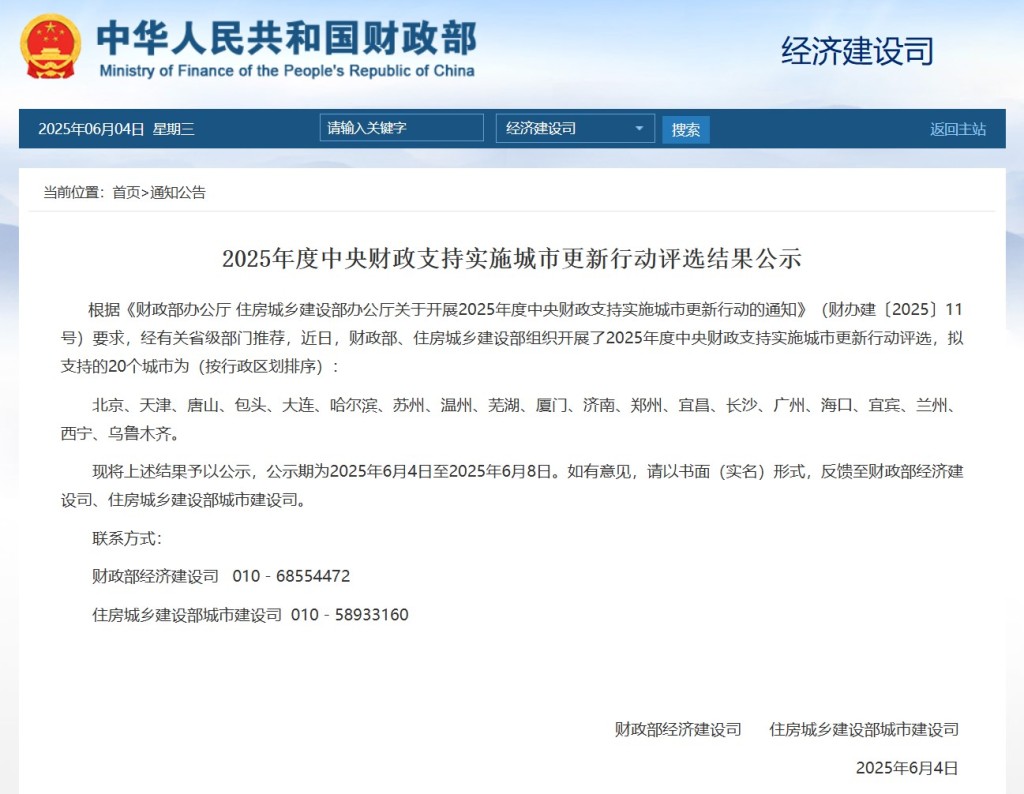Click the phone number 010-68554472
This screenshot has width=1024, height=794.
(x=291, y=576)
